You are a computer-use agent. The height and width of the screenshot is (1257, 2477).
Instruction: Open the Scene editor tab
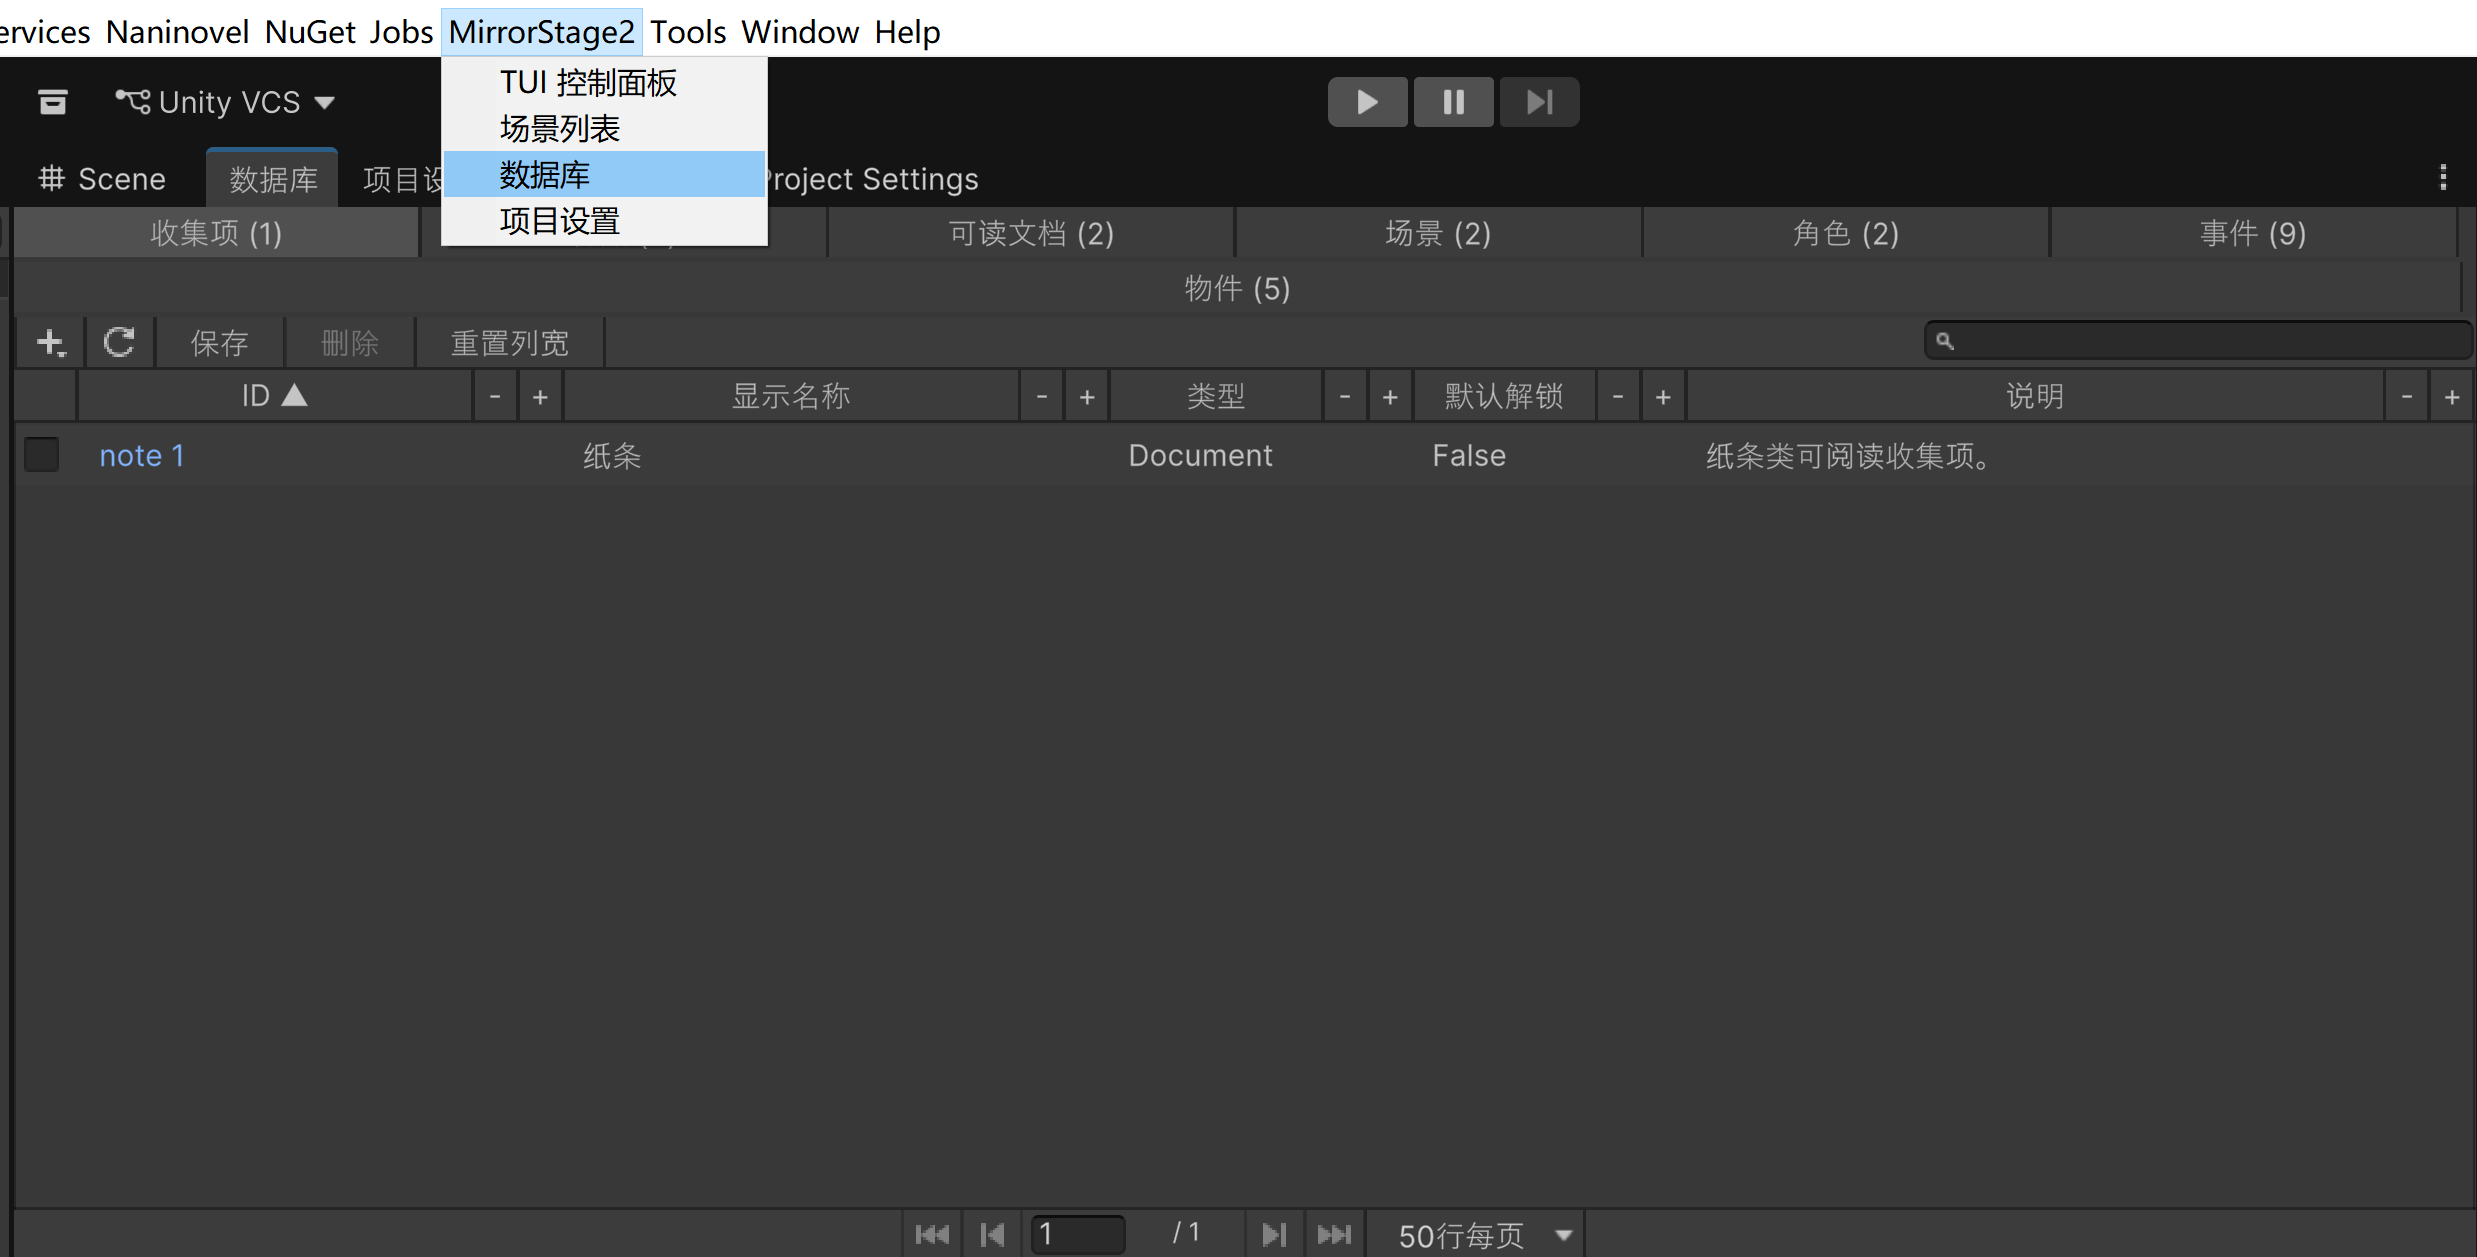[102, 179]
